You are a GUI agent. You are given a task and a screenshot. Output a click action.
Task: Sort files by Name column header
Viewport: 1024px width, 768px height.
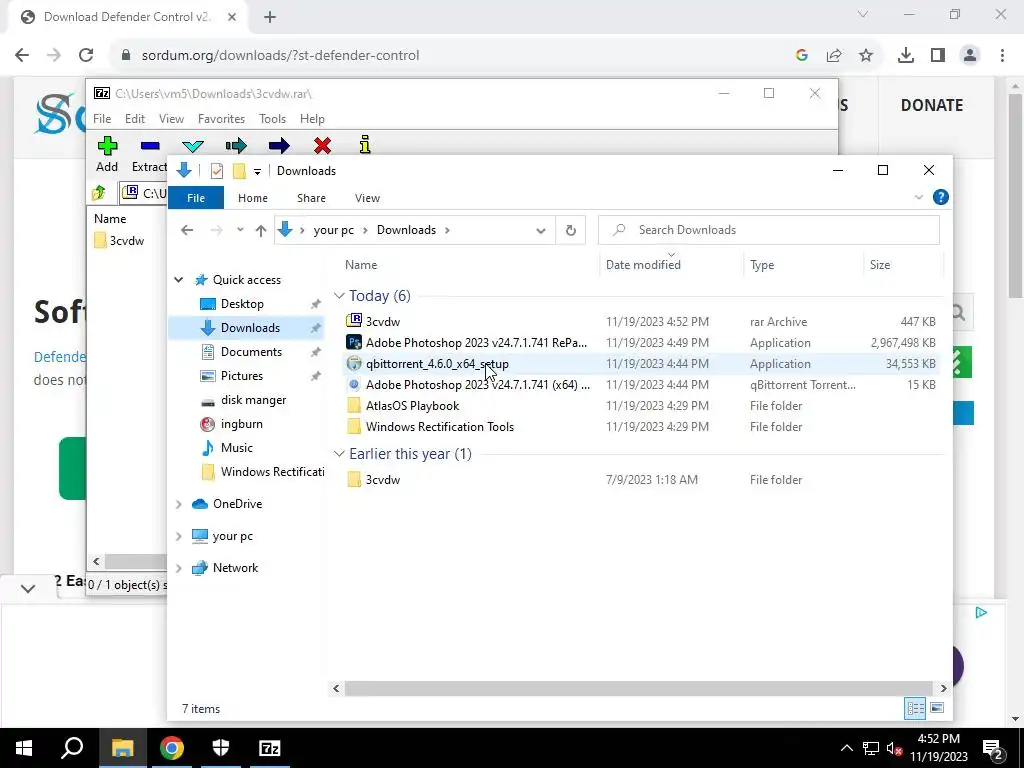click(x=361, y=264)
